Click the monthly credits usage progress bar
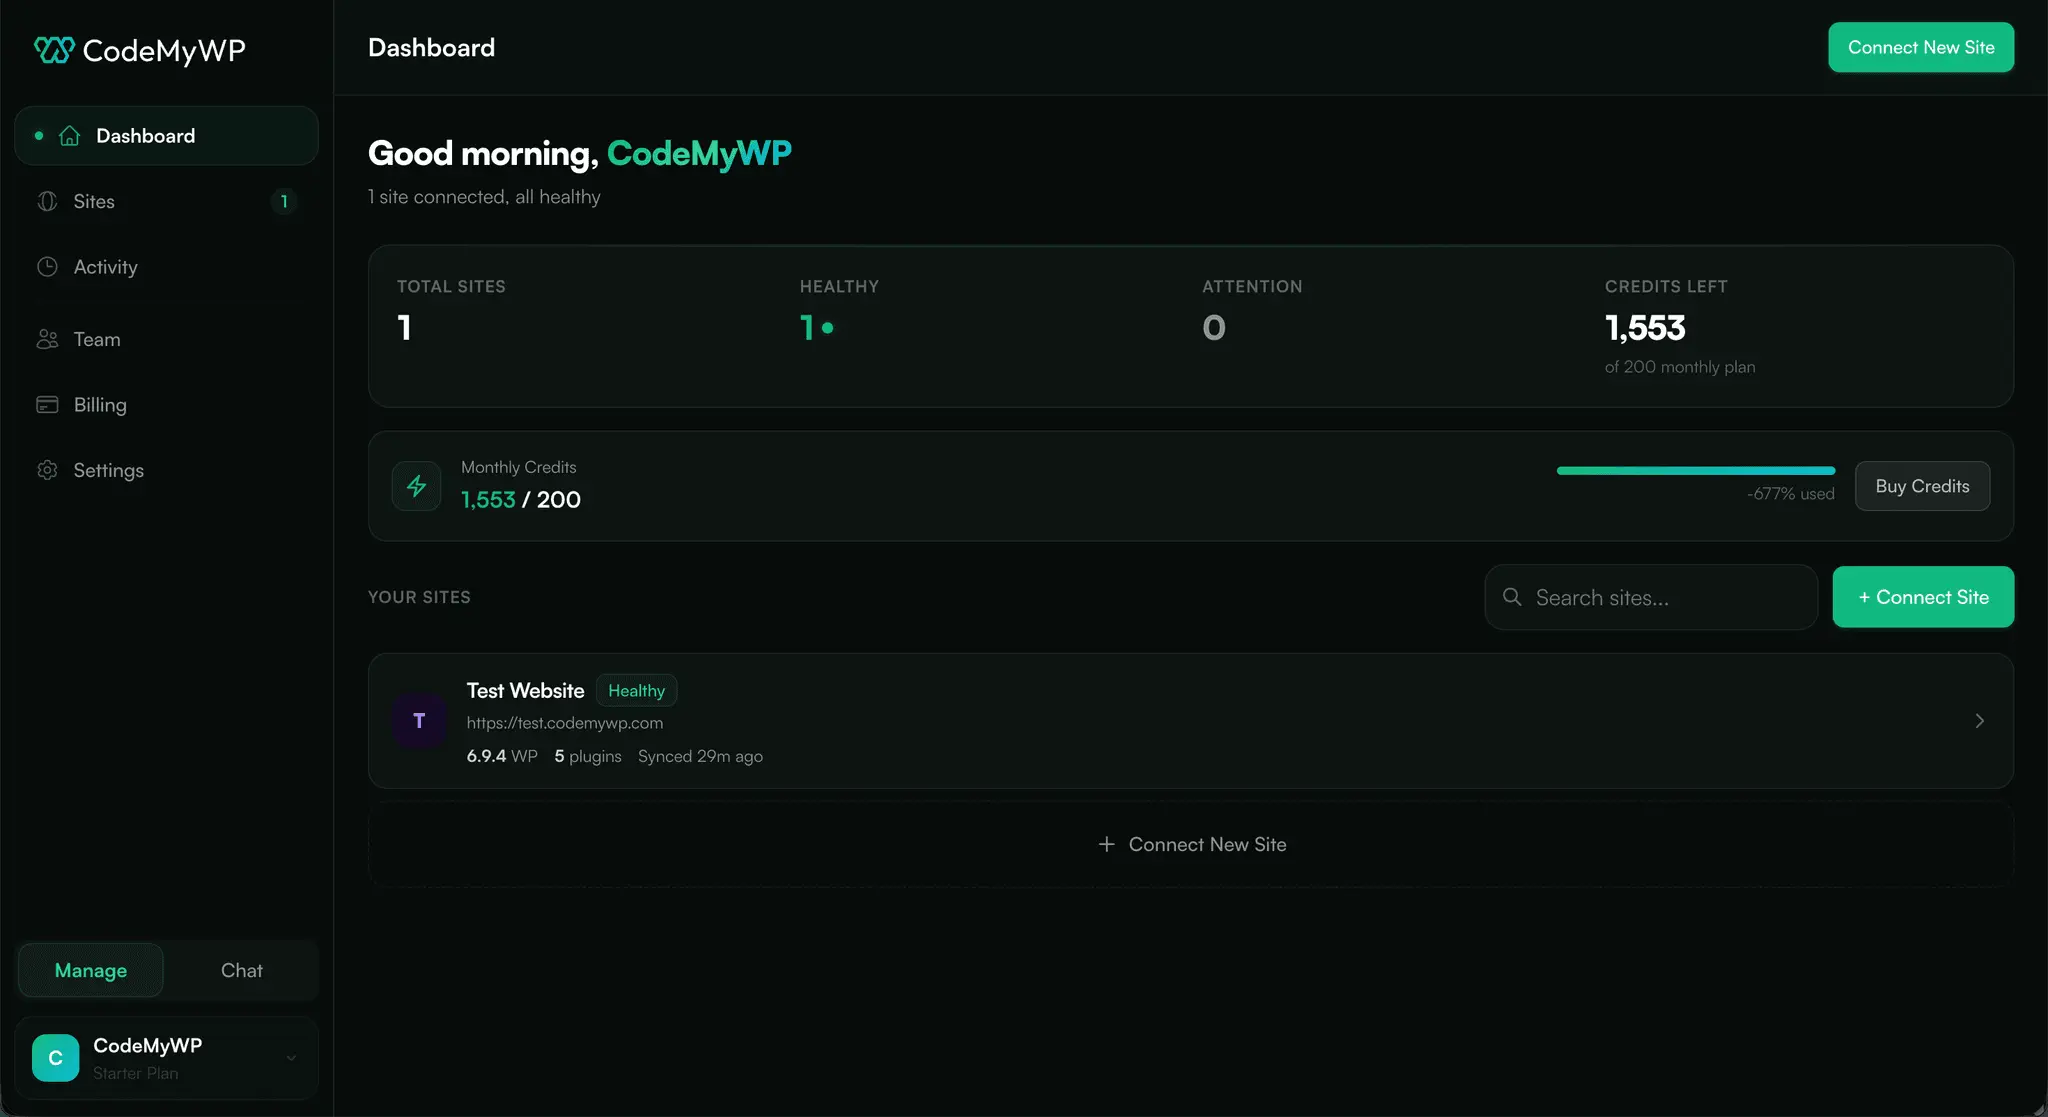 click(x=1696, y=470)
